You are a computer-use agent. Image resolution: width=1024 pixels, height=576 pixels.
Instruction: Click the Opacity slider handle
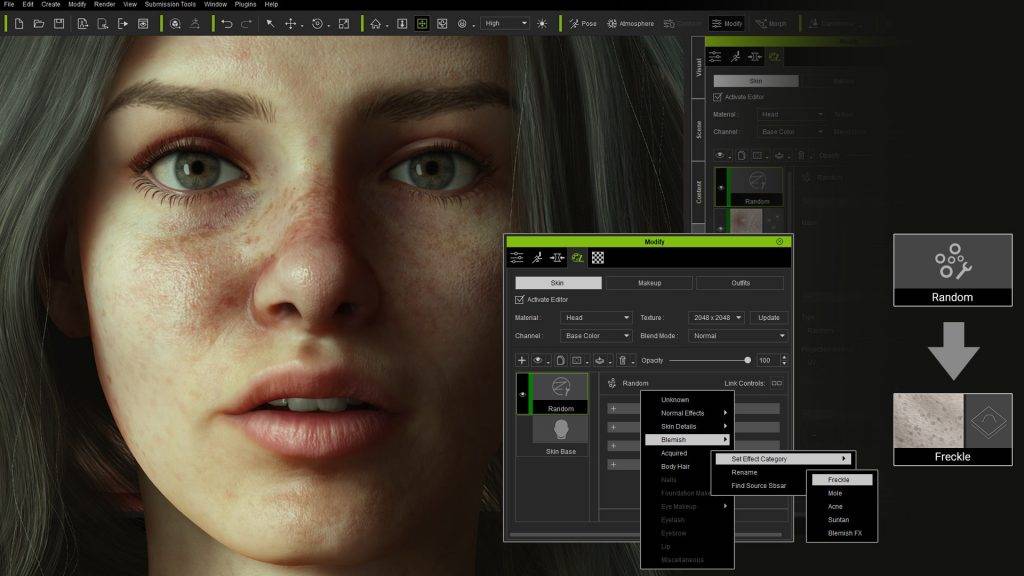click(747, 360)
